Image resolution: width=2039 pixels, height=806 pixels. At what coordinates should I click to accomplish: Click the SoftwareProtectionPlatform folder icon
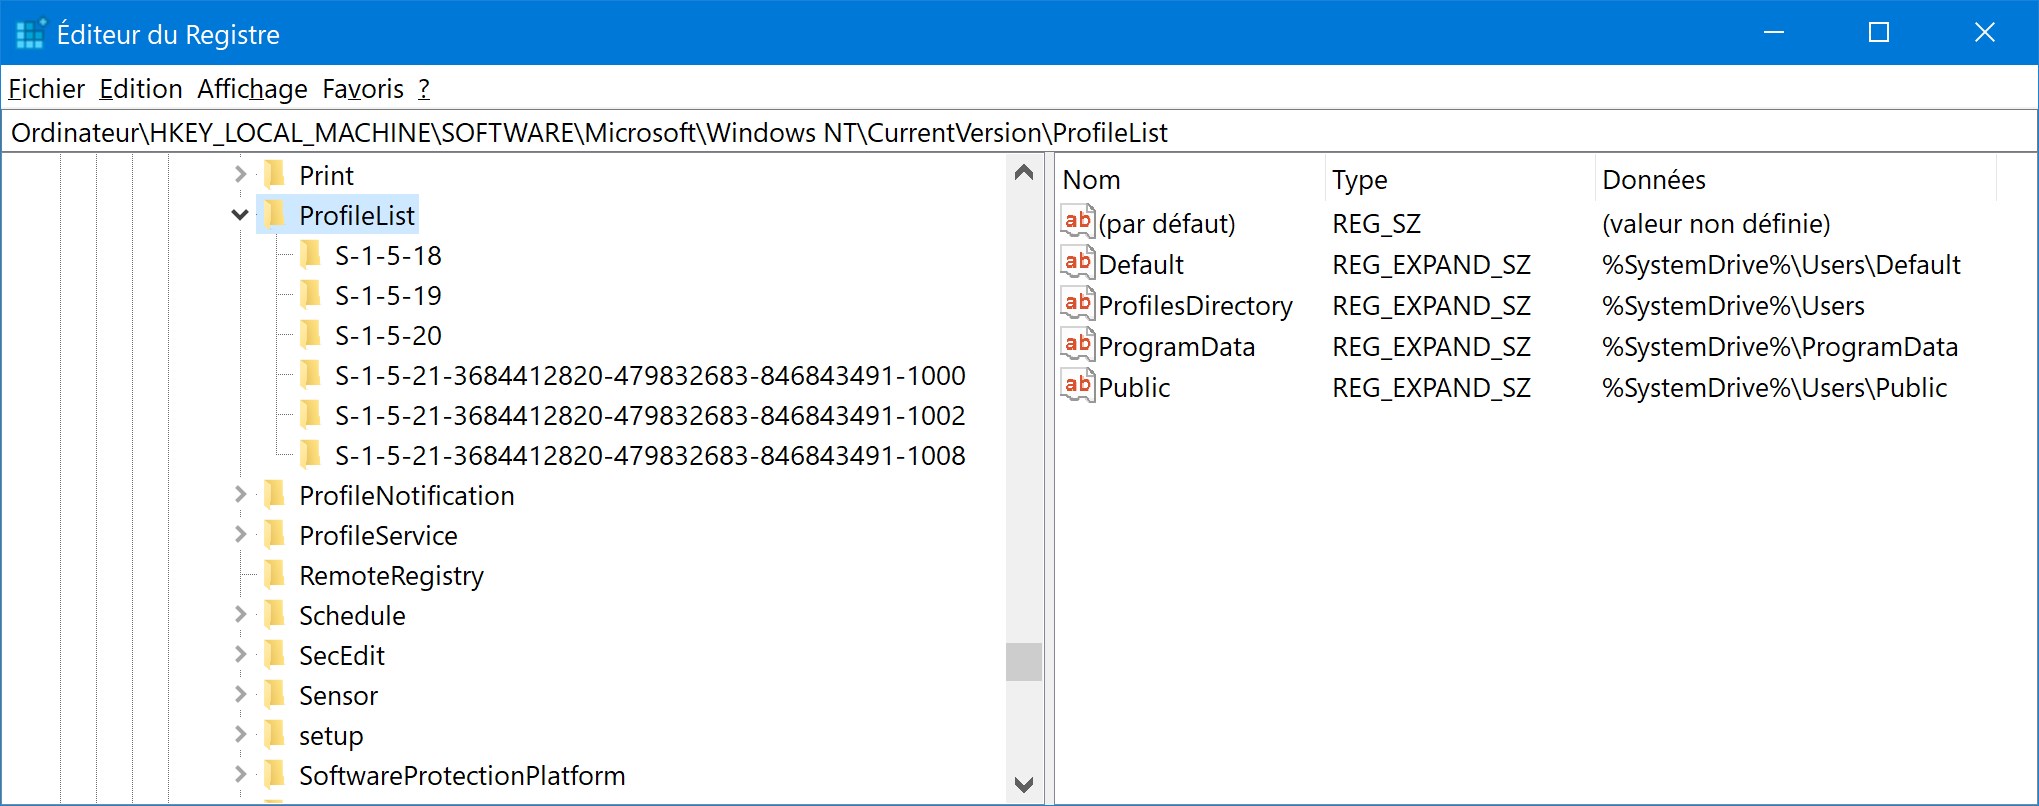click(275, 775)
